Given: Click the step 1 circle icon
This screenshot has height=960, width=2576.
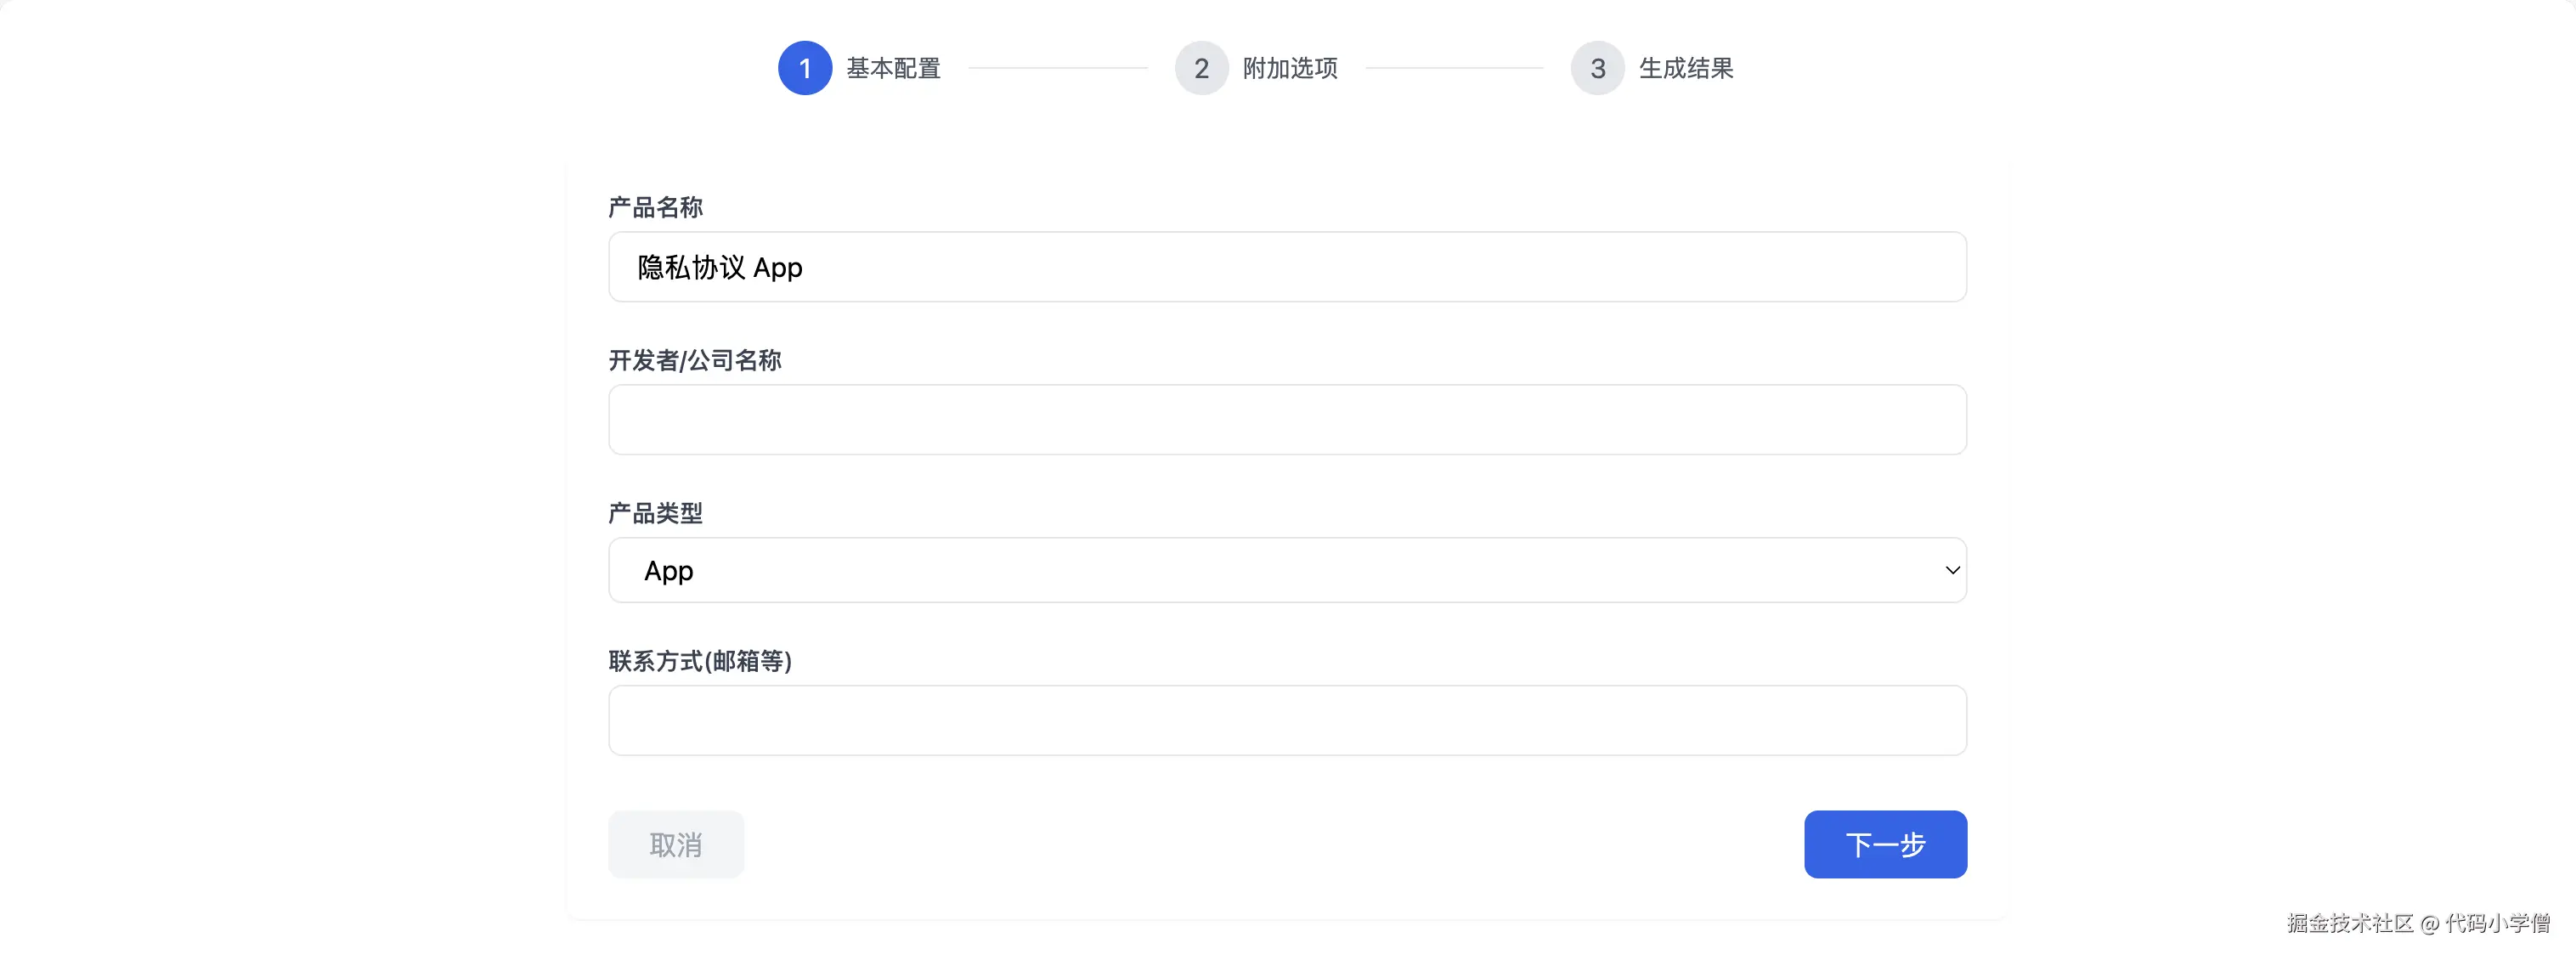Looking at the screenshot, I should click(805, 68).
